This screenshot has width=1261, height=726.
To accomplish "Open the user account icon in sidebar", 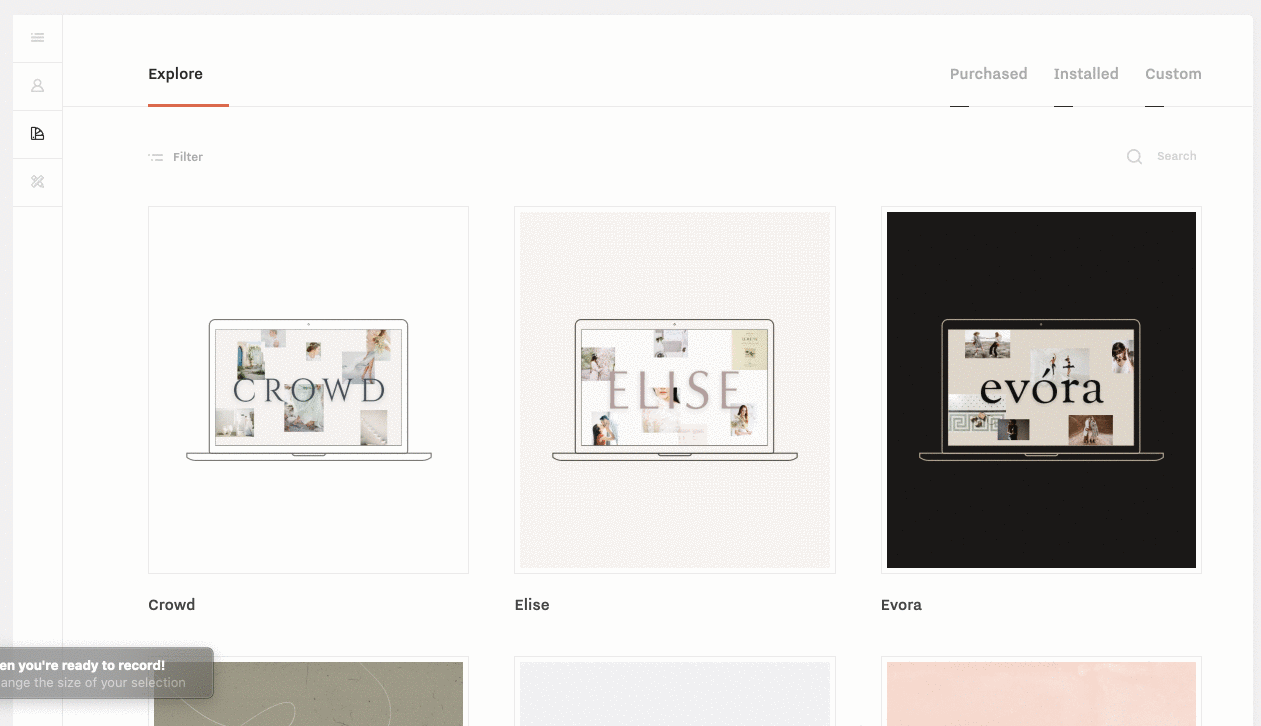I will [x=37, y=86].
